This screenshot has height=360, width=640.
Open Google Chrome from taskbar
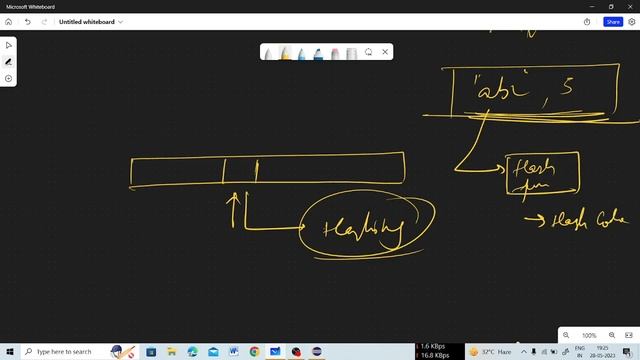[x=254, y=351]
